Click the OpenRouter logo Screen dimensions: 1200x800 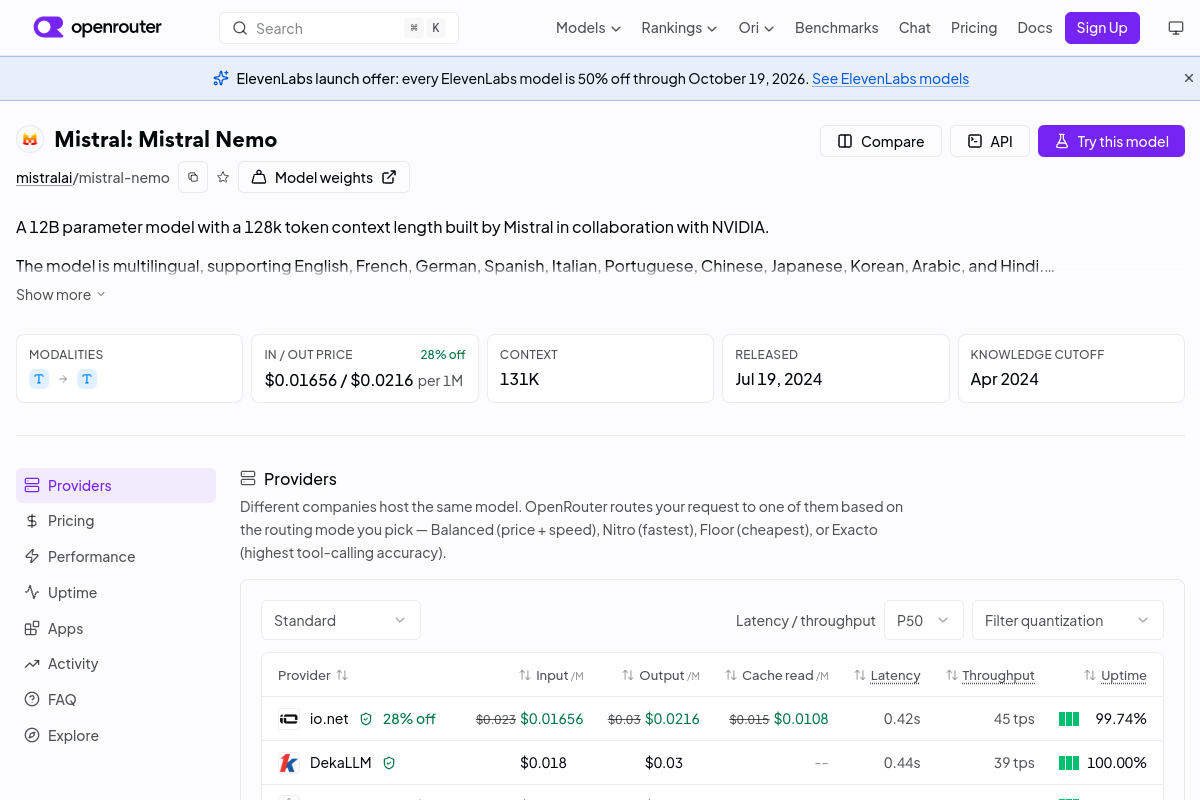coord(98,28)
